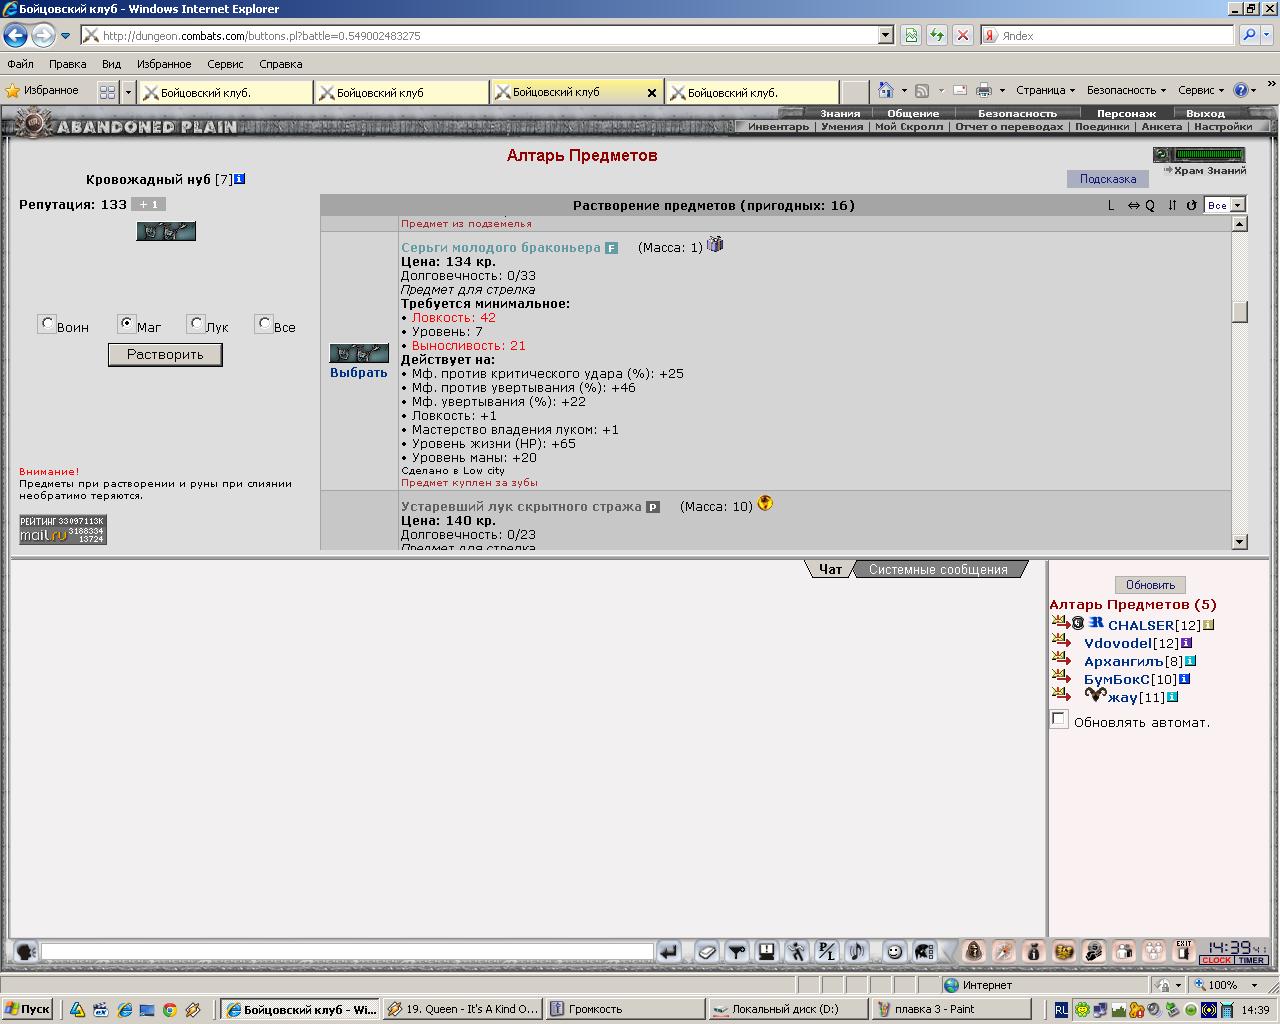Click the Обновить button
The height and width of the screenshot is (1024, 1280).
1150,585
